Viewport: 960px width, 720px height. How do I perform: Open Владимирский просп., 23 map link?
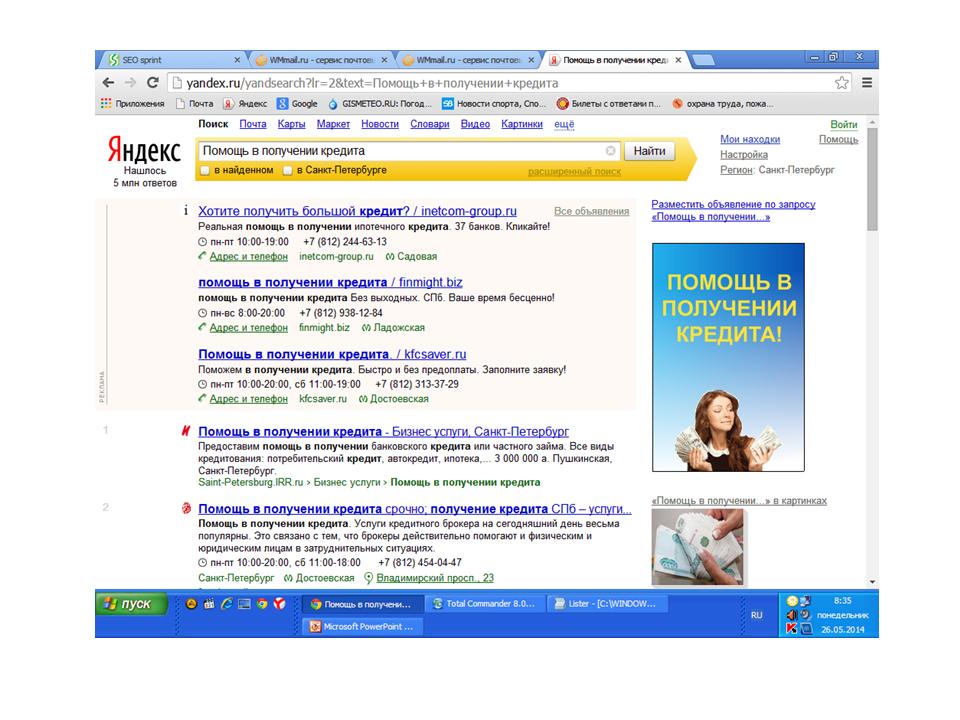[435, 577]
